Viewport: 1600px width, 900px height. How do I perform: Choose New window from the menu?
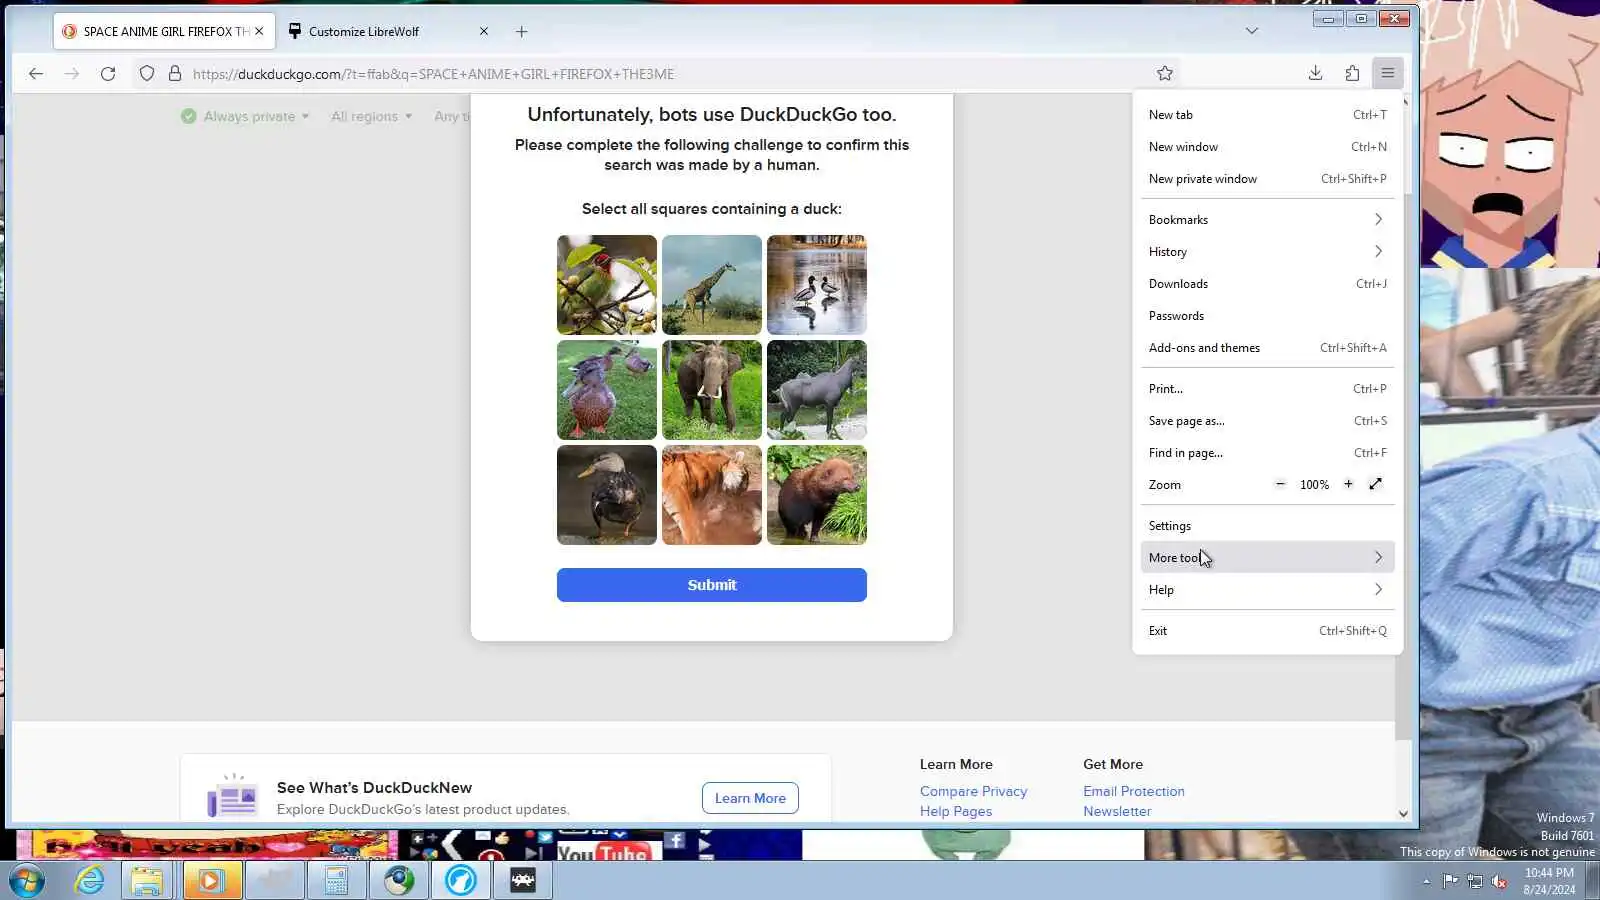tap(1268, 147)
